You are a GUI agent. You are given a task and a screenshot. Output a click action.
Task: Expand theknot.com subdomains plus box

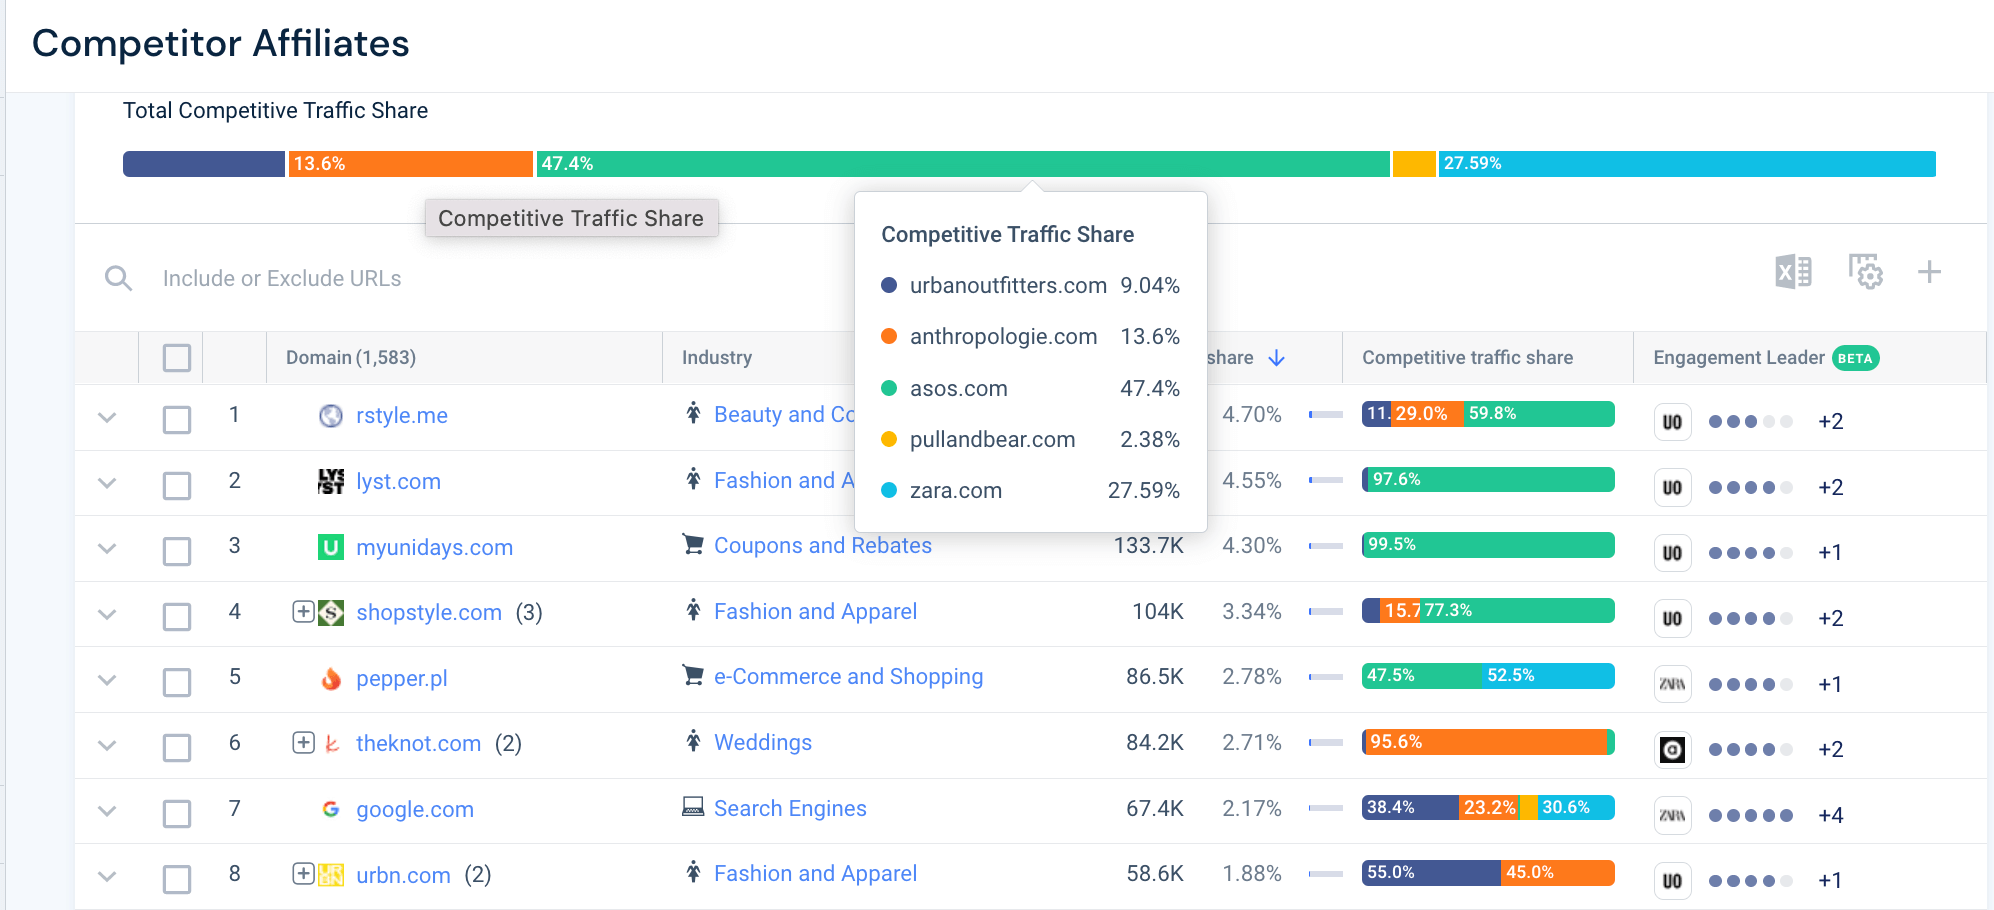pyautogui.click(x=303, y=742)
